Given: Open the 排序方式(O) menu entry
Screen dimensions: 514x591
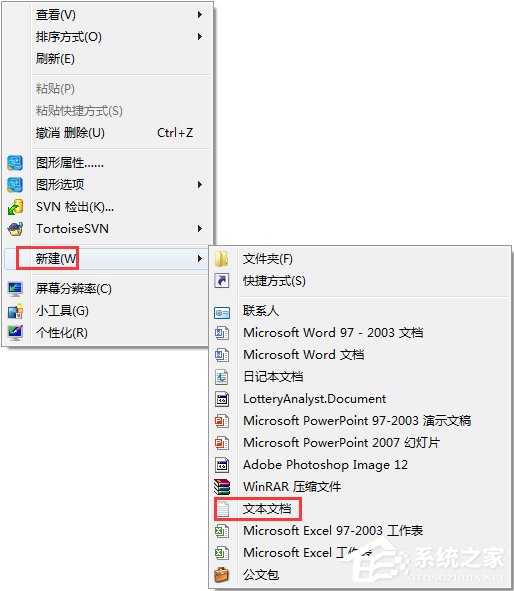Looking at the screenshot, I should [107, 37].
